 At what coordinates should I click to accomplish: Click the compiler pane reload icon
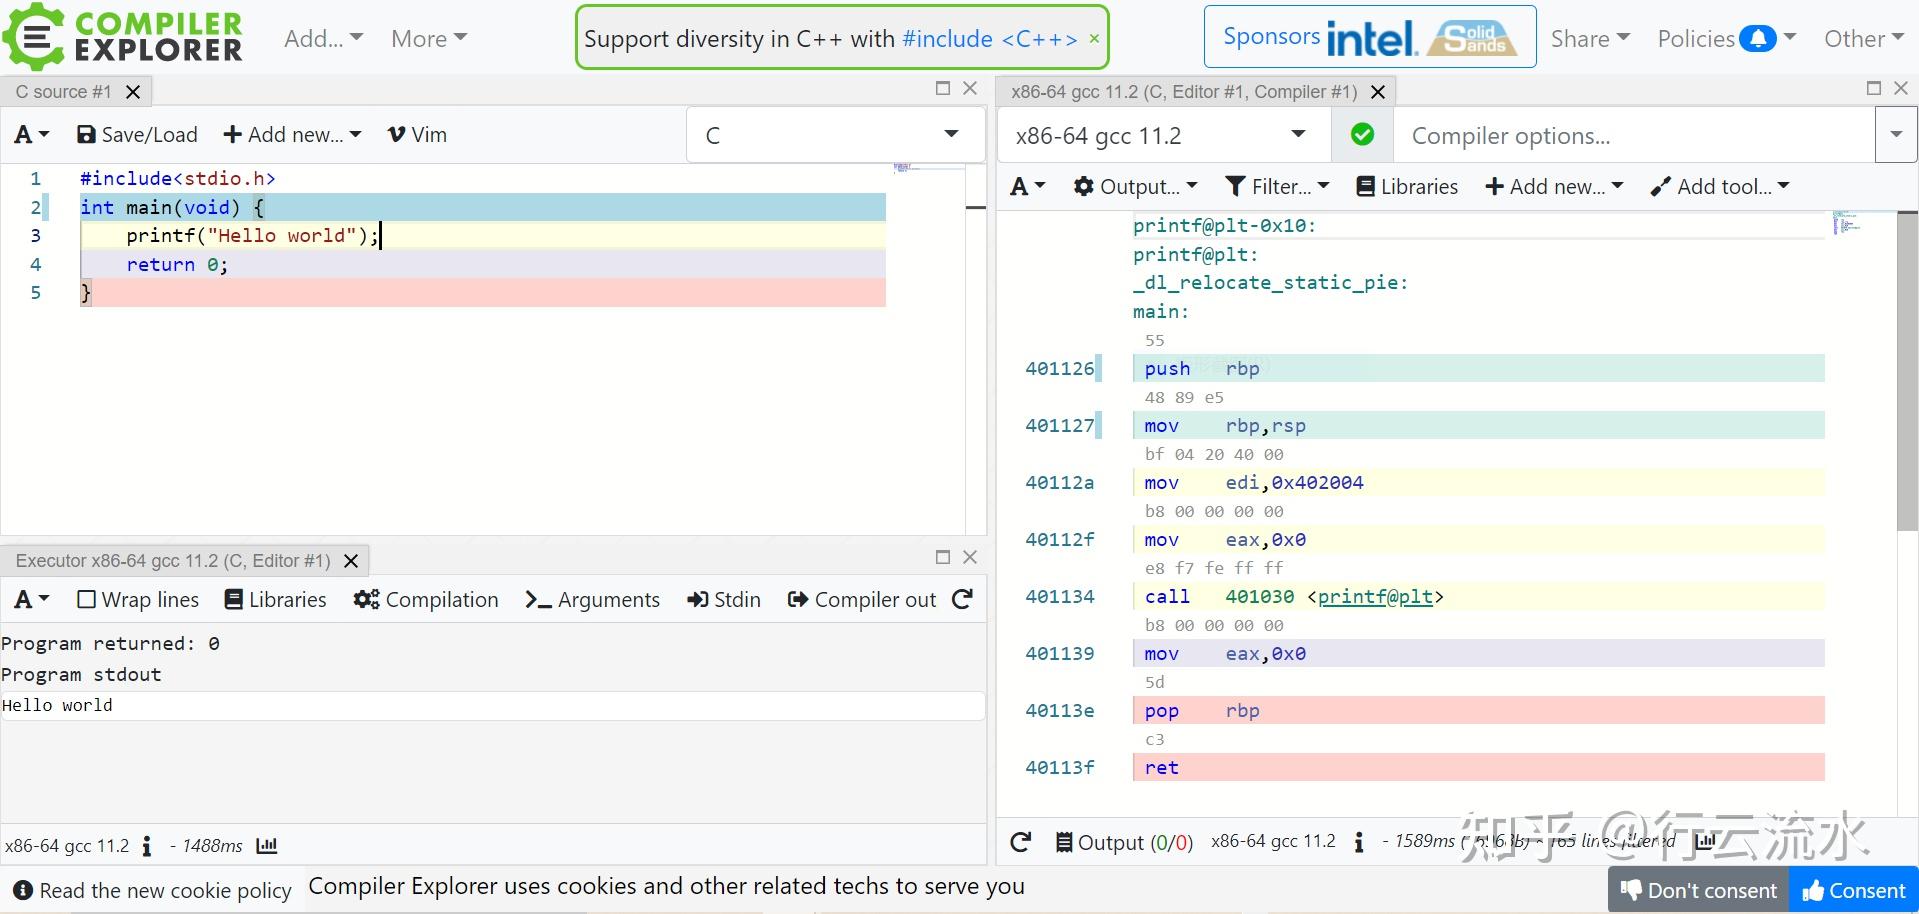pos(1020,842)
